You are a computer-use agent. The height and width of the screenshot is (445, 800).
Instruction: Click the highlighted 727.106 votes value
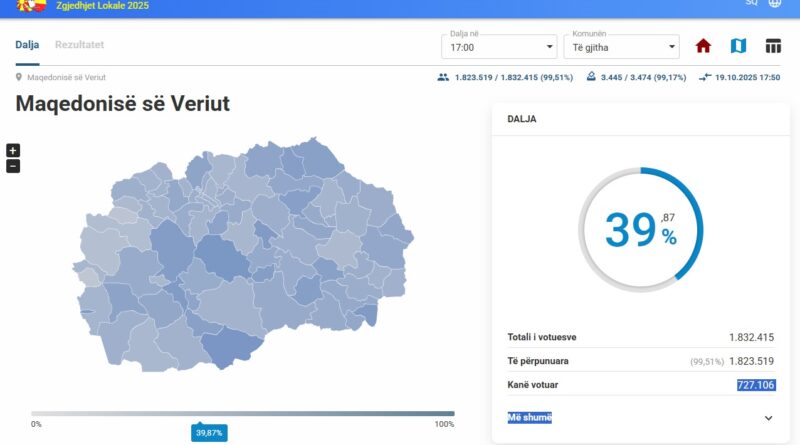pyautogui.click(x=756, y=385)
